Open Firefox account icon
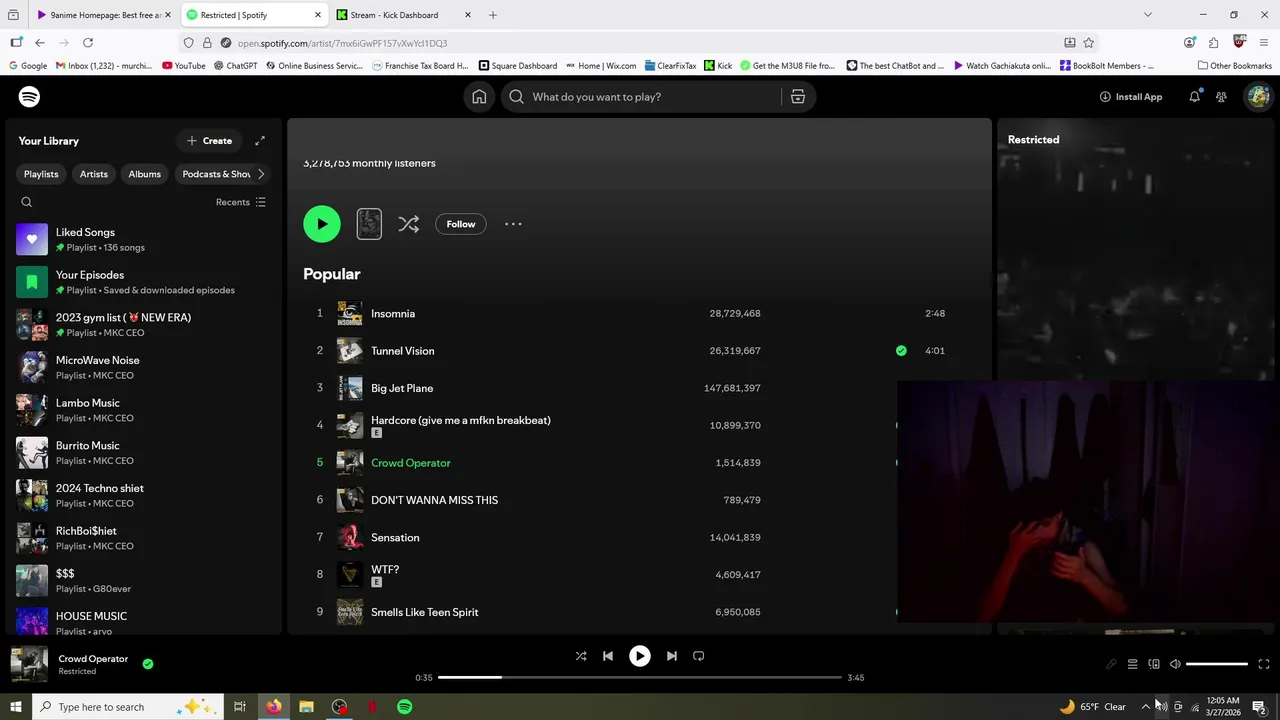Screen dimensions: 1280x720 click(x=1189, y=43)
